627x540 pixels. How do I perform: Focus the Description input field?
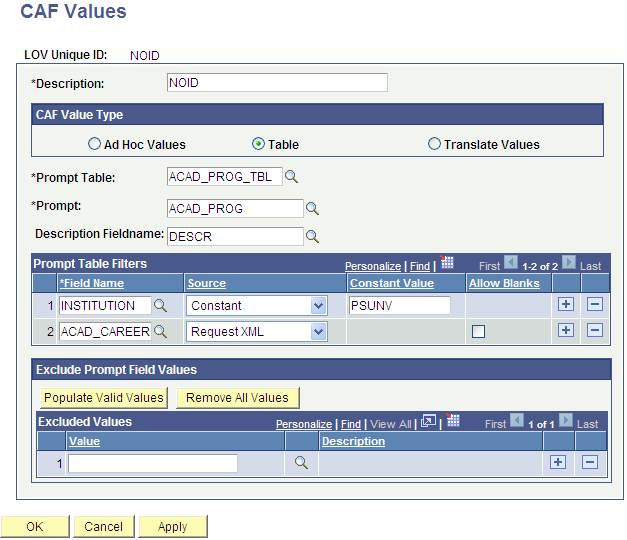click(277, 82)
